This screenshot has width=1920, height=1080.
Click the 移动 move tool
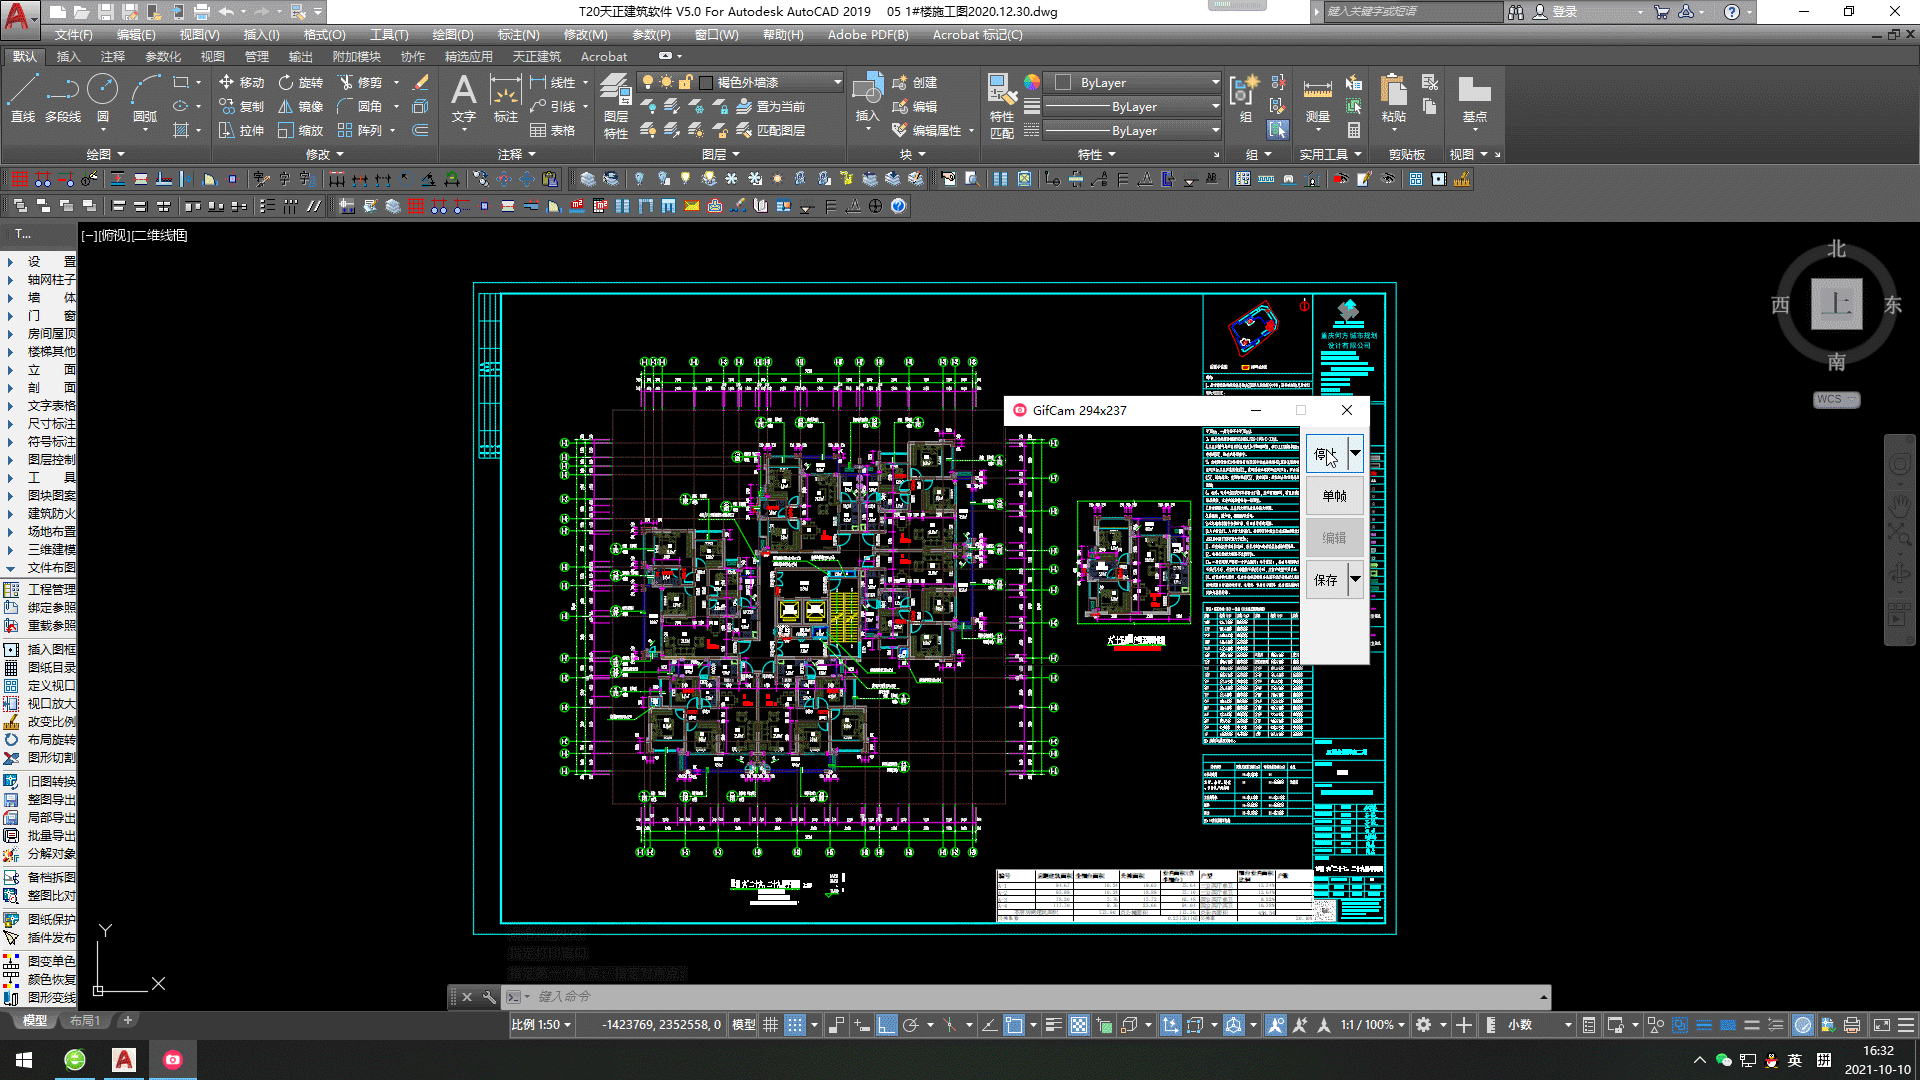(x=242, y=82)
